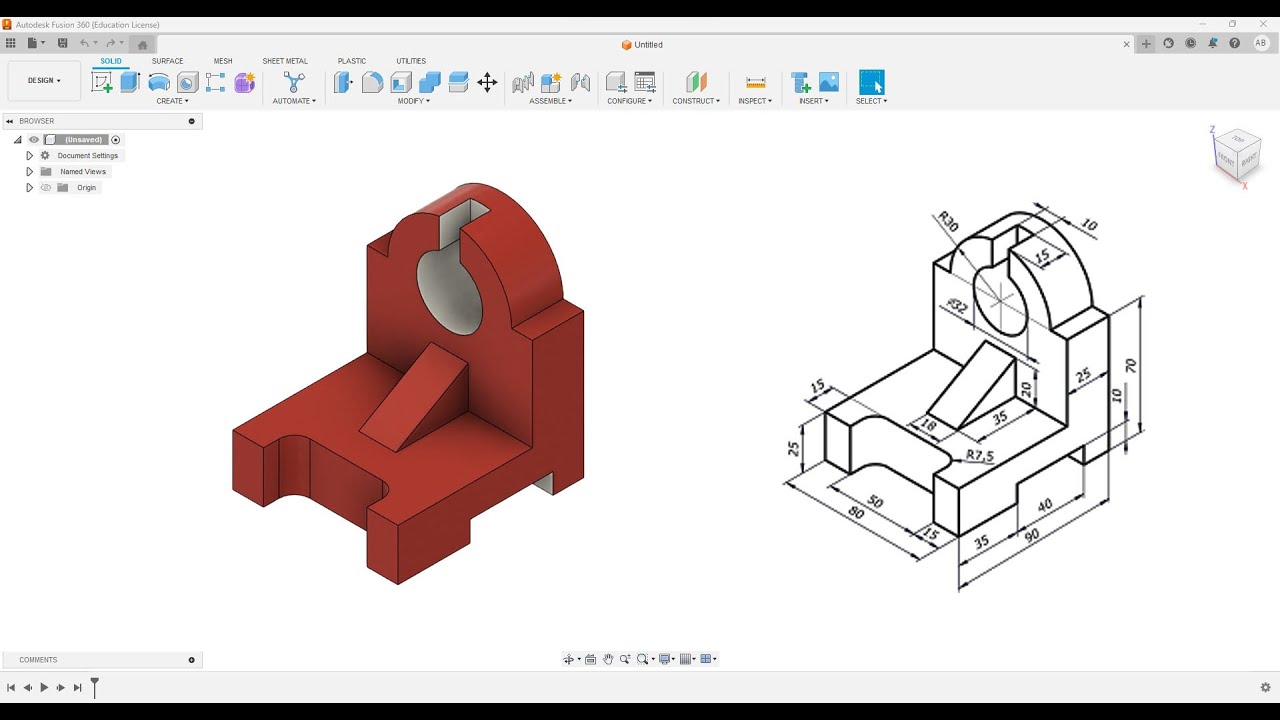Click the ViewCube orientation widget

[x=1236, y=155]
